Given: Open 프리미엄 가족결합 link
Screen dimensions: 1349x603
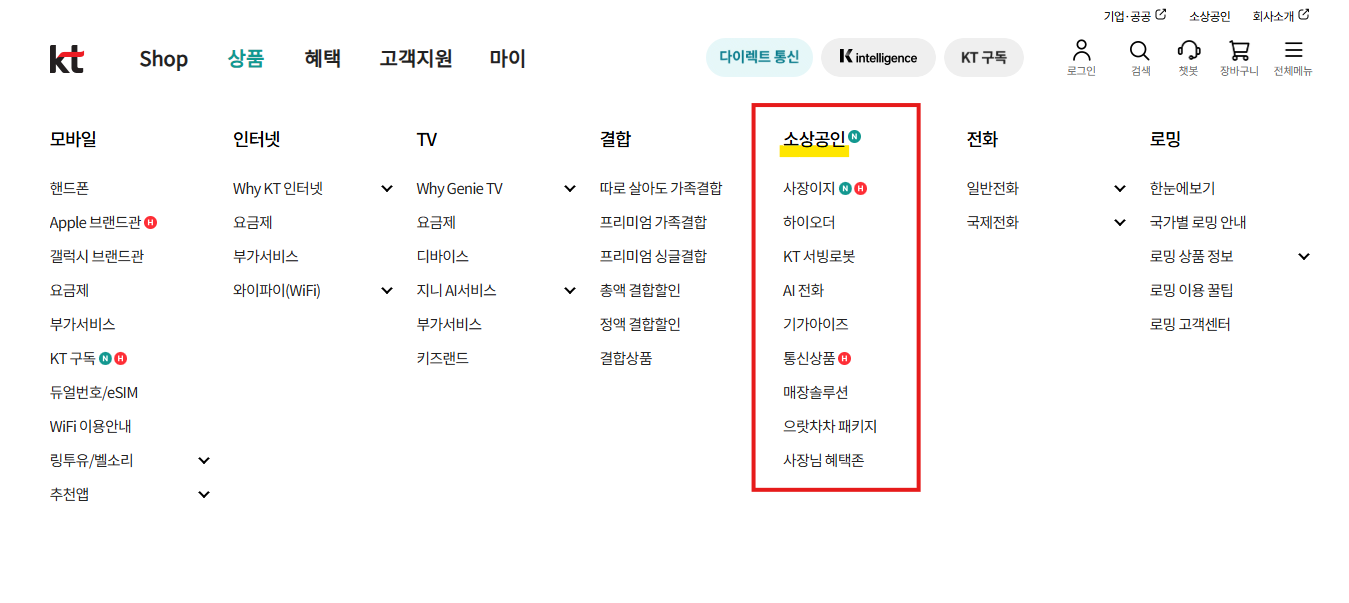Looking at the screenshot, I should [654, 223].
